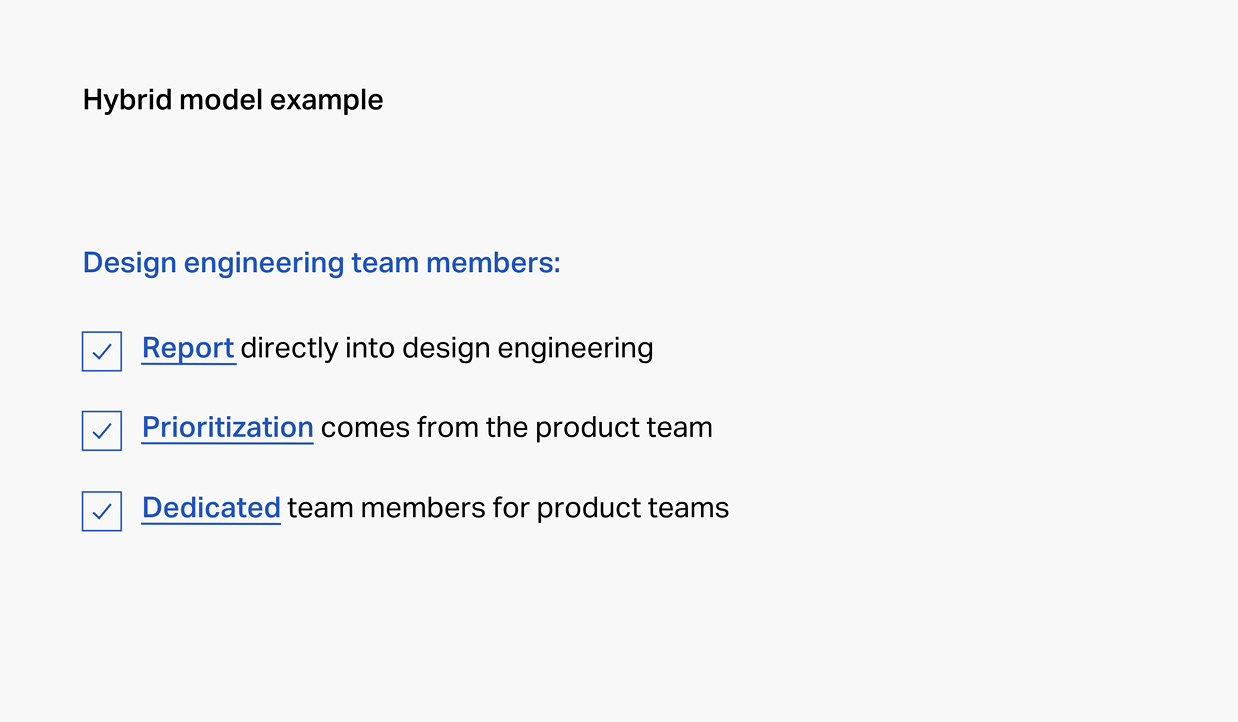The image size is (1238, 722).
Task: Click the checkmark icon in the second row
Action: (102, 432)
